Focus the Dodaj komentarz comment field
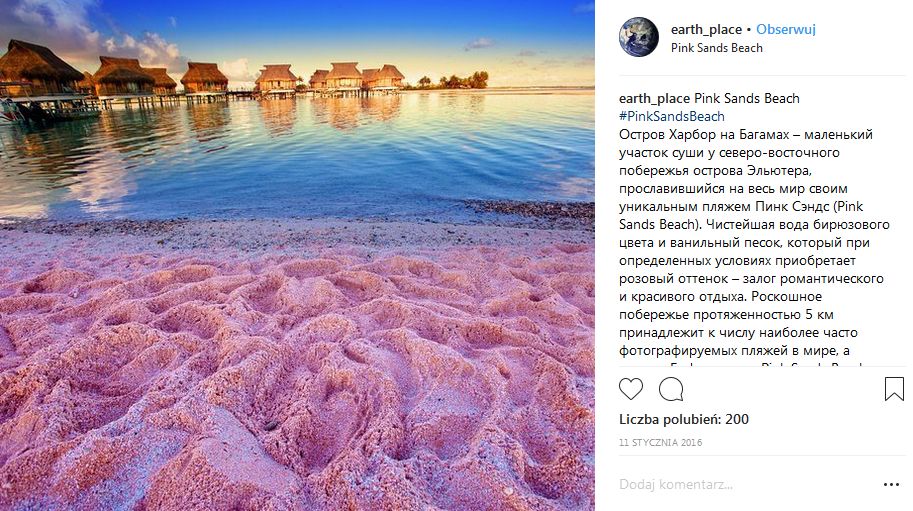 [745, 484]
